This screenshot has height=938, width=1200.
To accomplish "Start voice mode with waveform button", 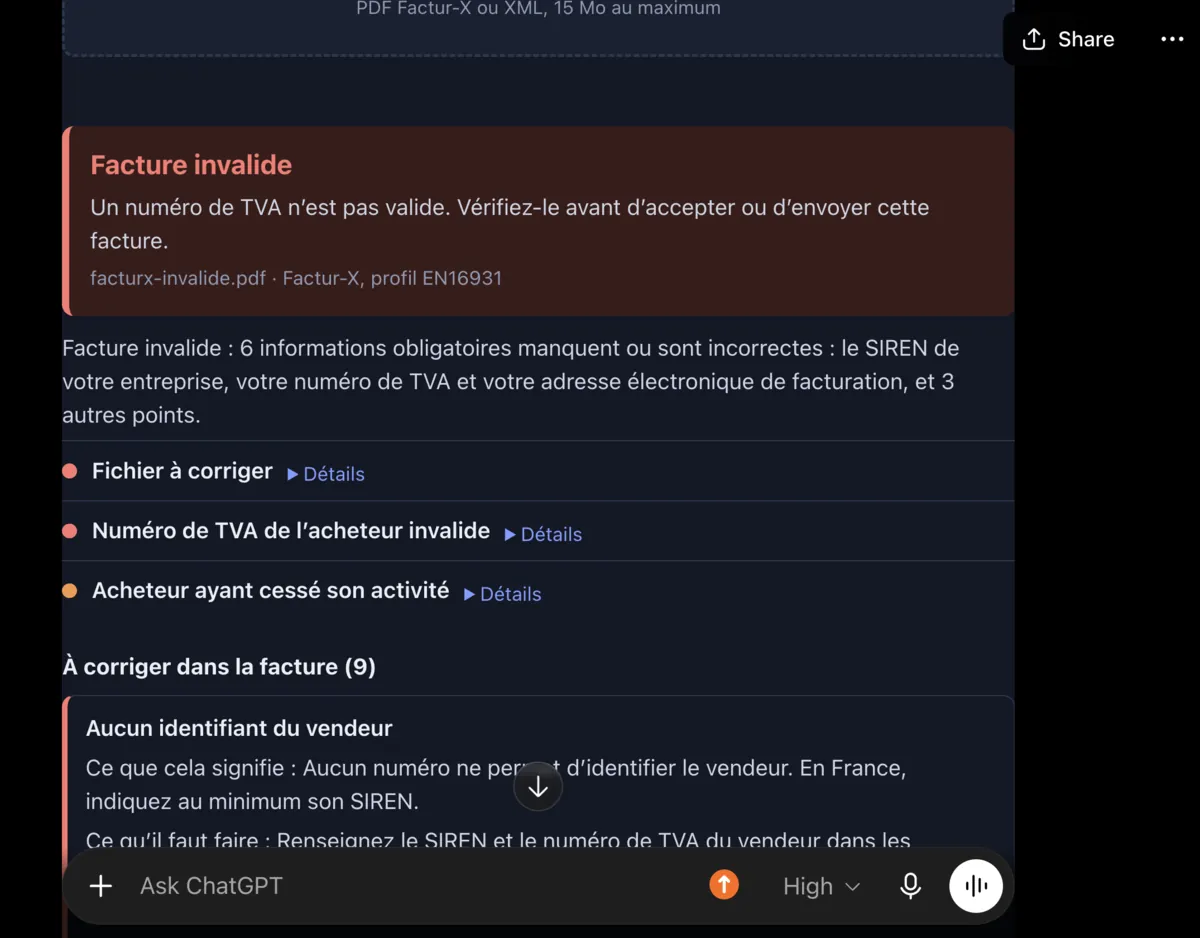I will (976, 886).
